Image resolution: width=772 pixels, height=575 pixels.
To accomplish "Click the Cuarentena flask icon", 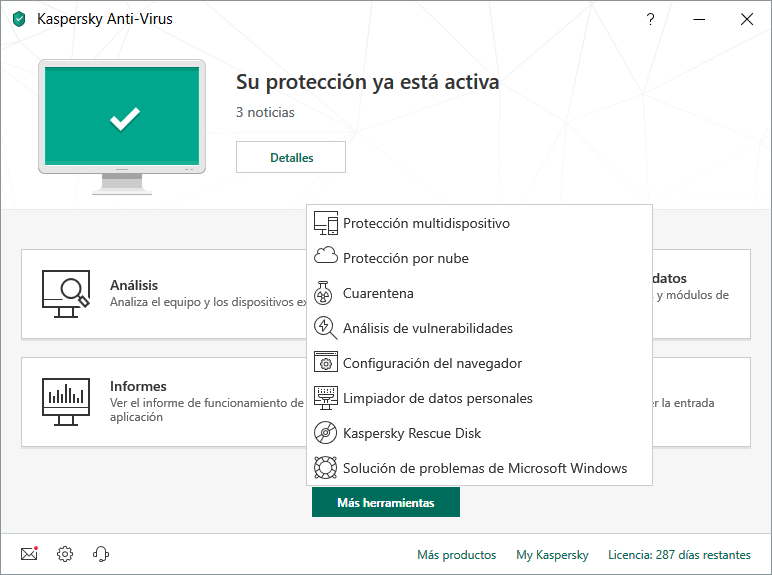I will pyautogui.click(x=326, y=293).
